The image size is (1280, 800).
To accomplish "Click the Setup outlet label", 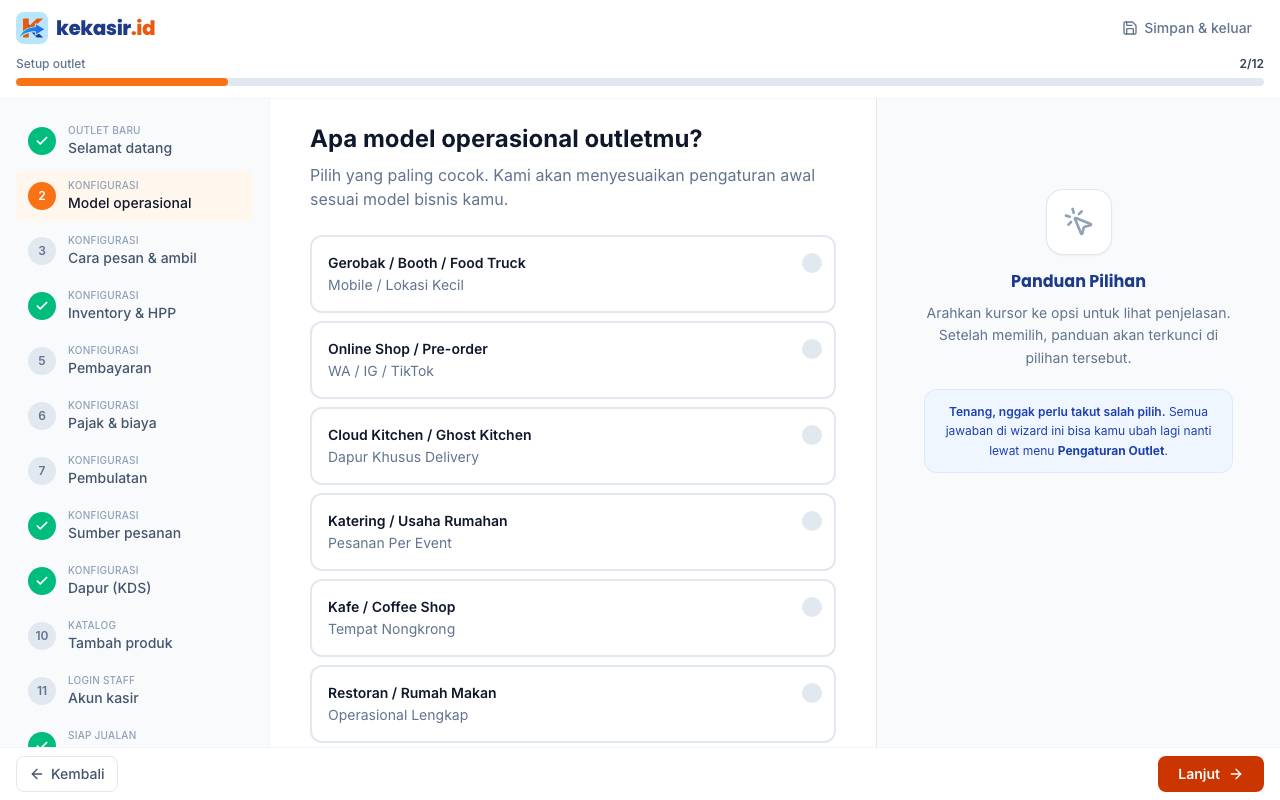I will (51, 64).
